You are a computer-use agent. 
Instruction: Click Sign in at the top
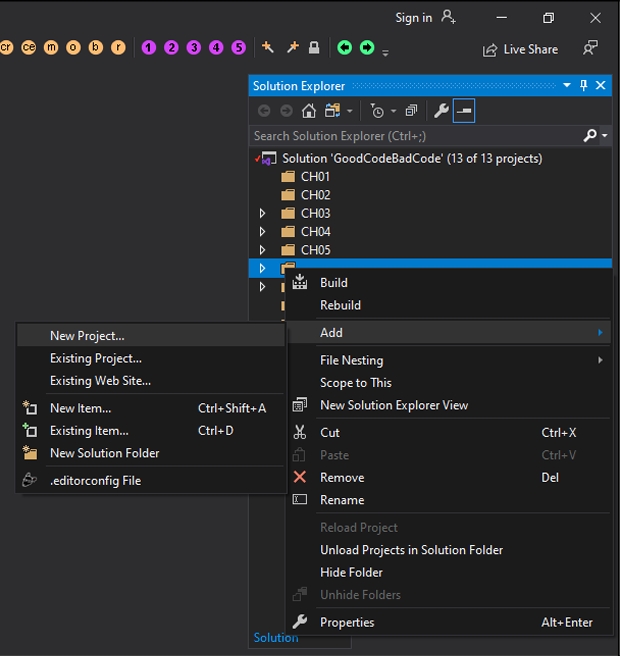(413, 17)
